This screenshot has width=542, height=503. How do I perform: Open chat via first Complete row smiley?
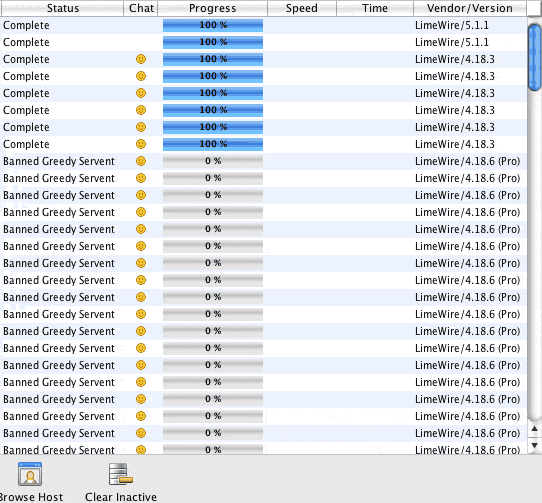point(141,59)
